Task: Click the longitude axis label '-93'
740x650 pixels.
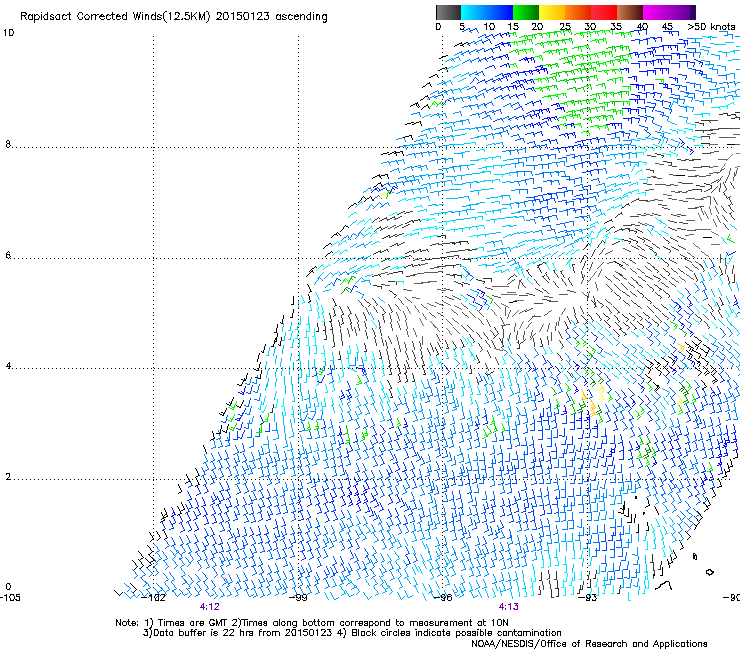Action: point(587,598)
